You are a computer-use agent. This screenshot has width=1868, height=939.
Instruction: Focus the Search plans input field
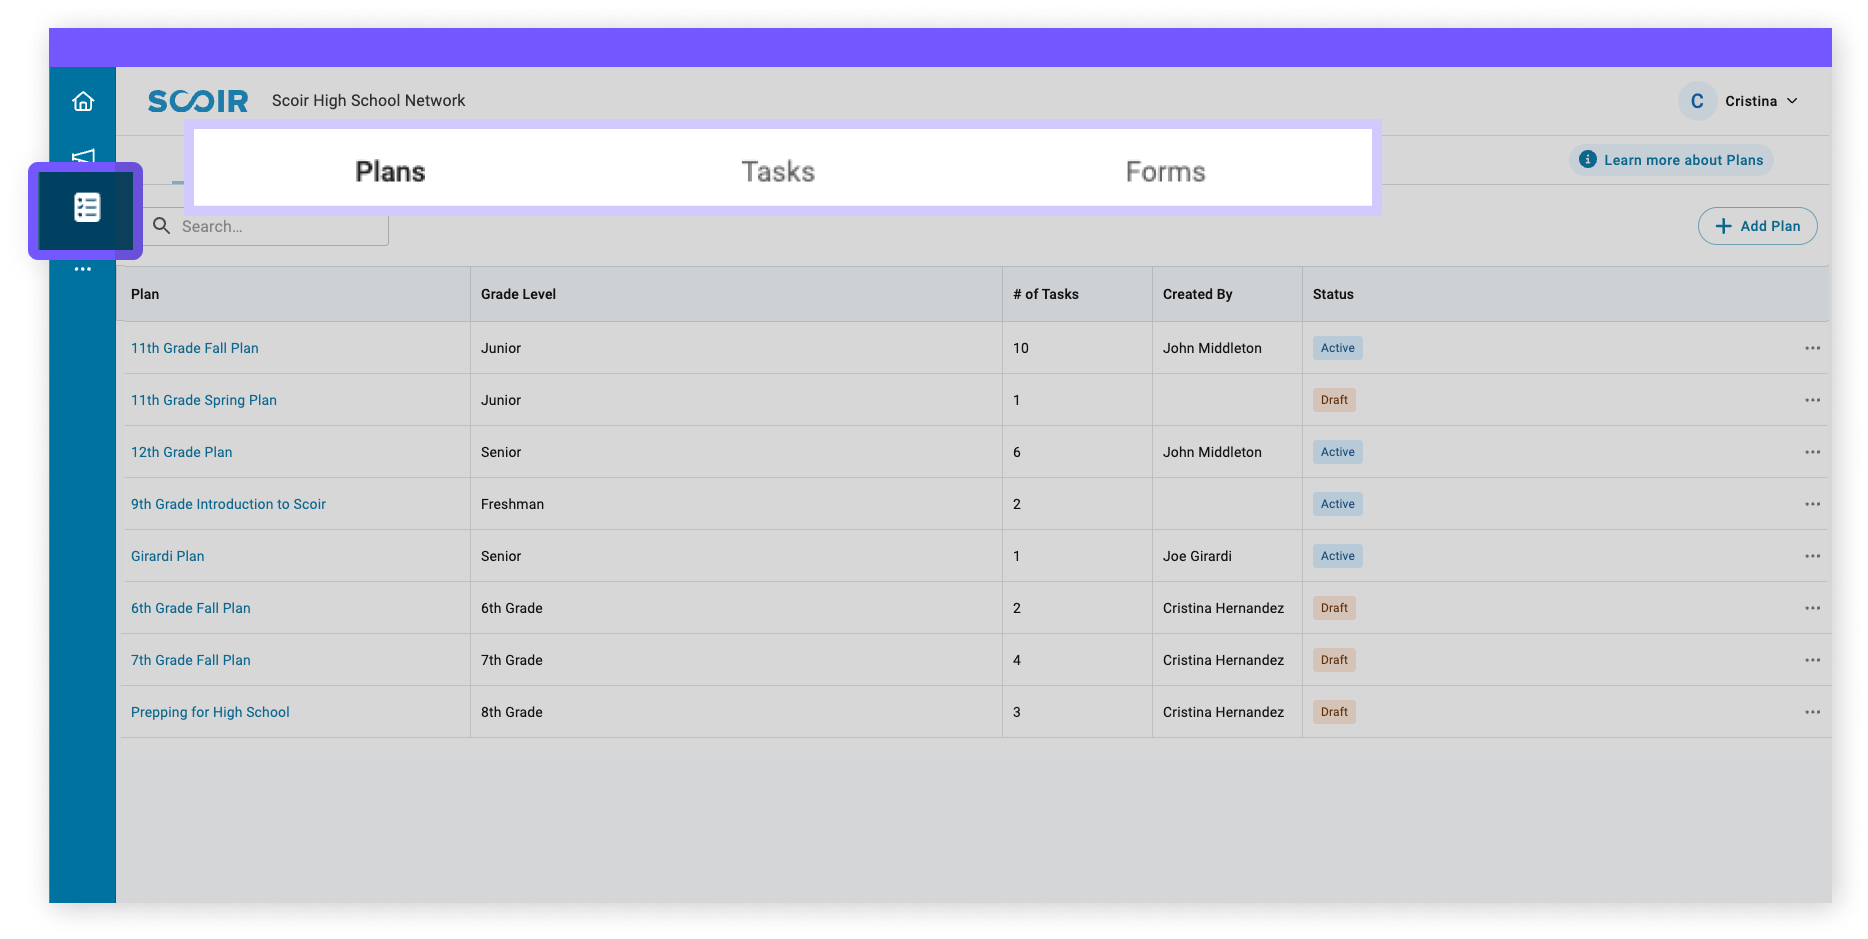pyautogui.click(x=267, y=226)
